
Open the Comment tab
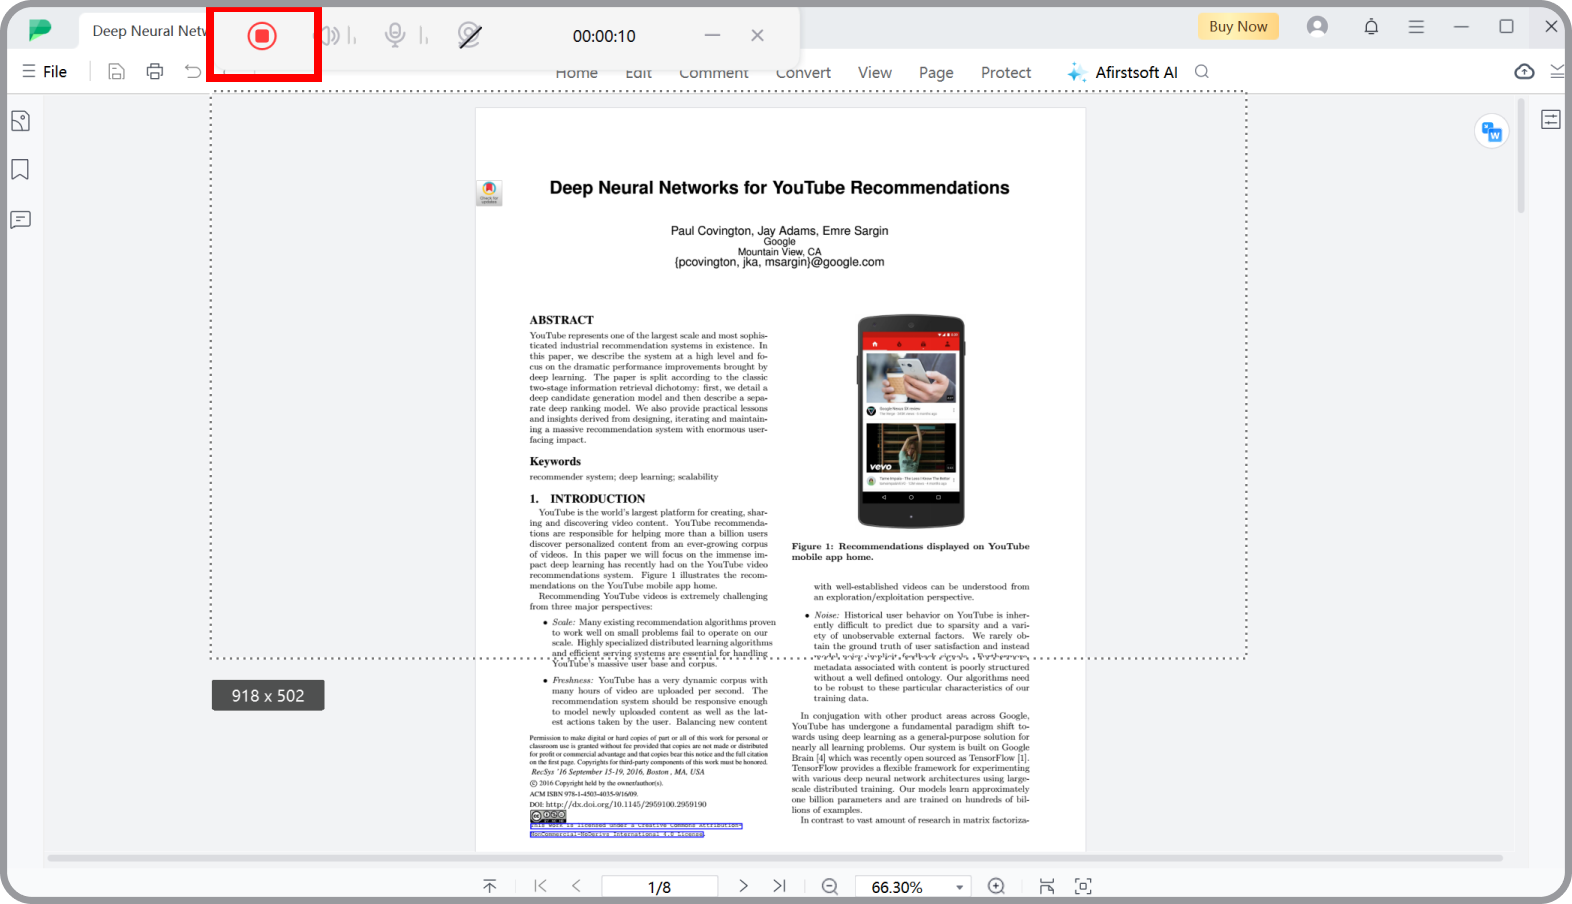pos(713,73)
